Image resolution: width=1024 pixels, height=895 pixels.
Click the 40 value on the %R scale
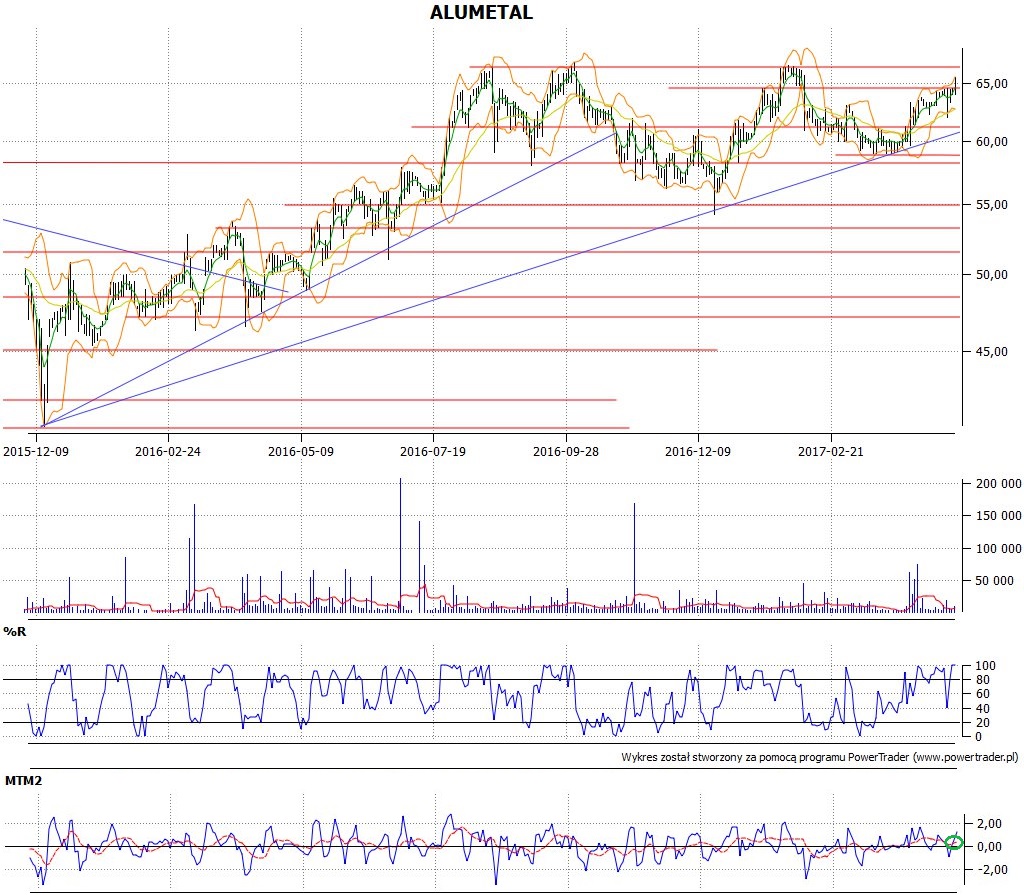982,709
